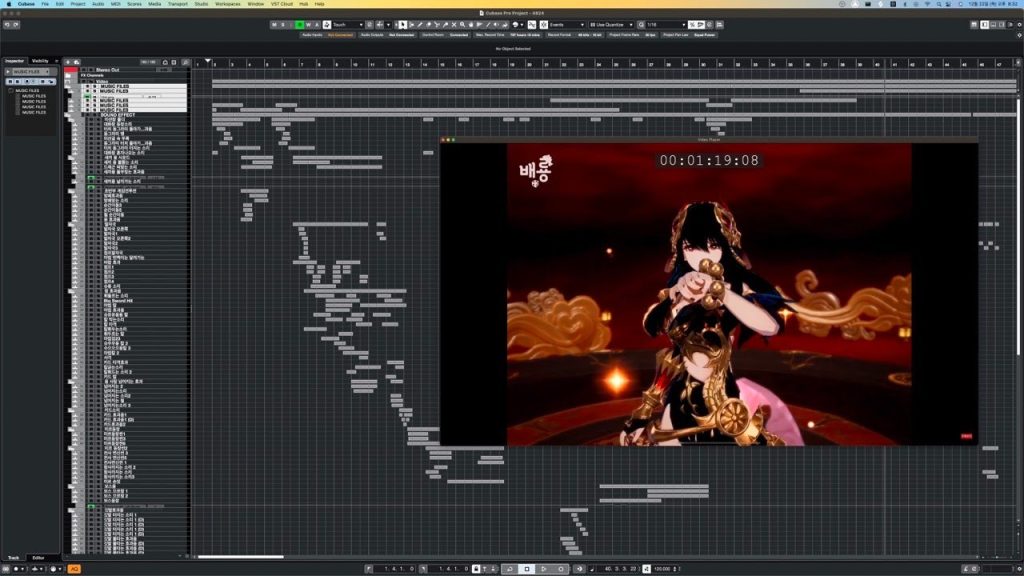The height and width of the screenshot is (576, 1024).
Task: Click the quantize apply icon
Action: point(641,25)
